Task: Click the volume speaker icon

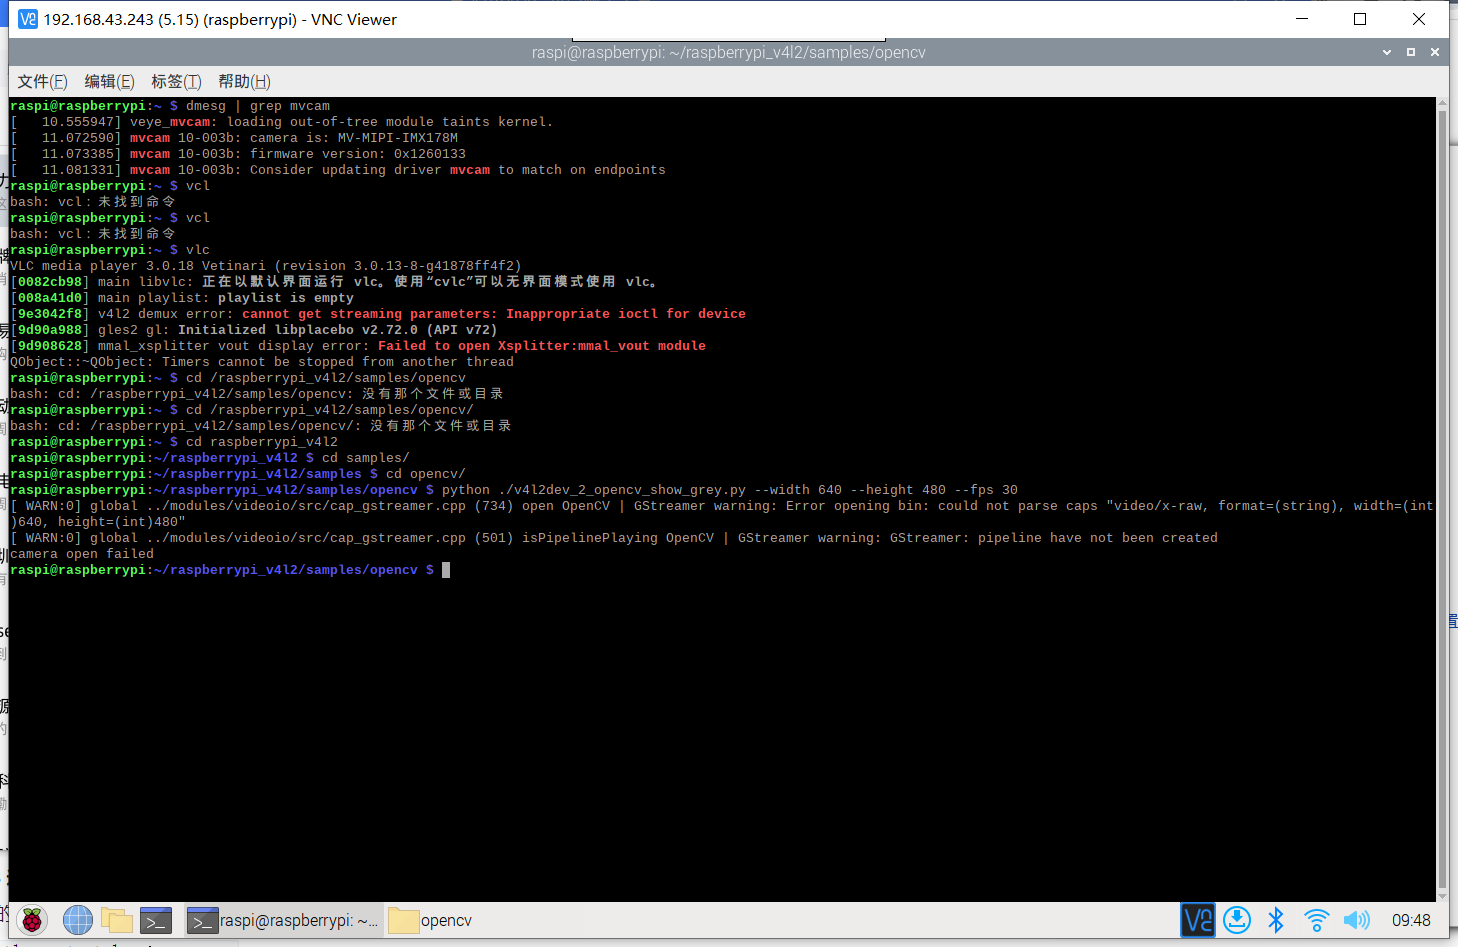Action: (x=1356, y=920)
